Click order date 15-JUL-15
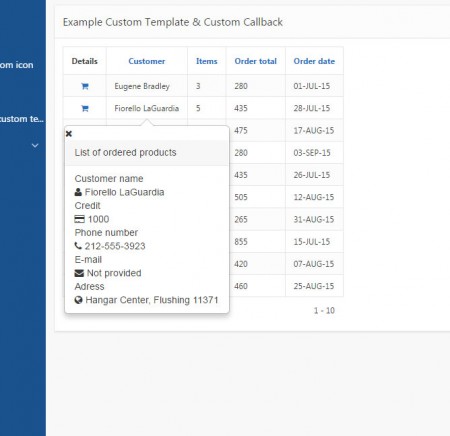The height and width of the screenshot is (436, 450). [312, 242]
